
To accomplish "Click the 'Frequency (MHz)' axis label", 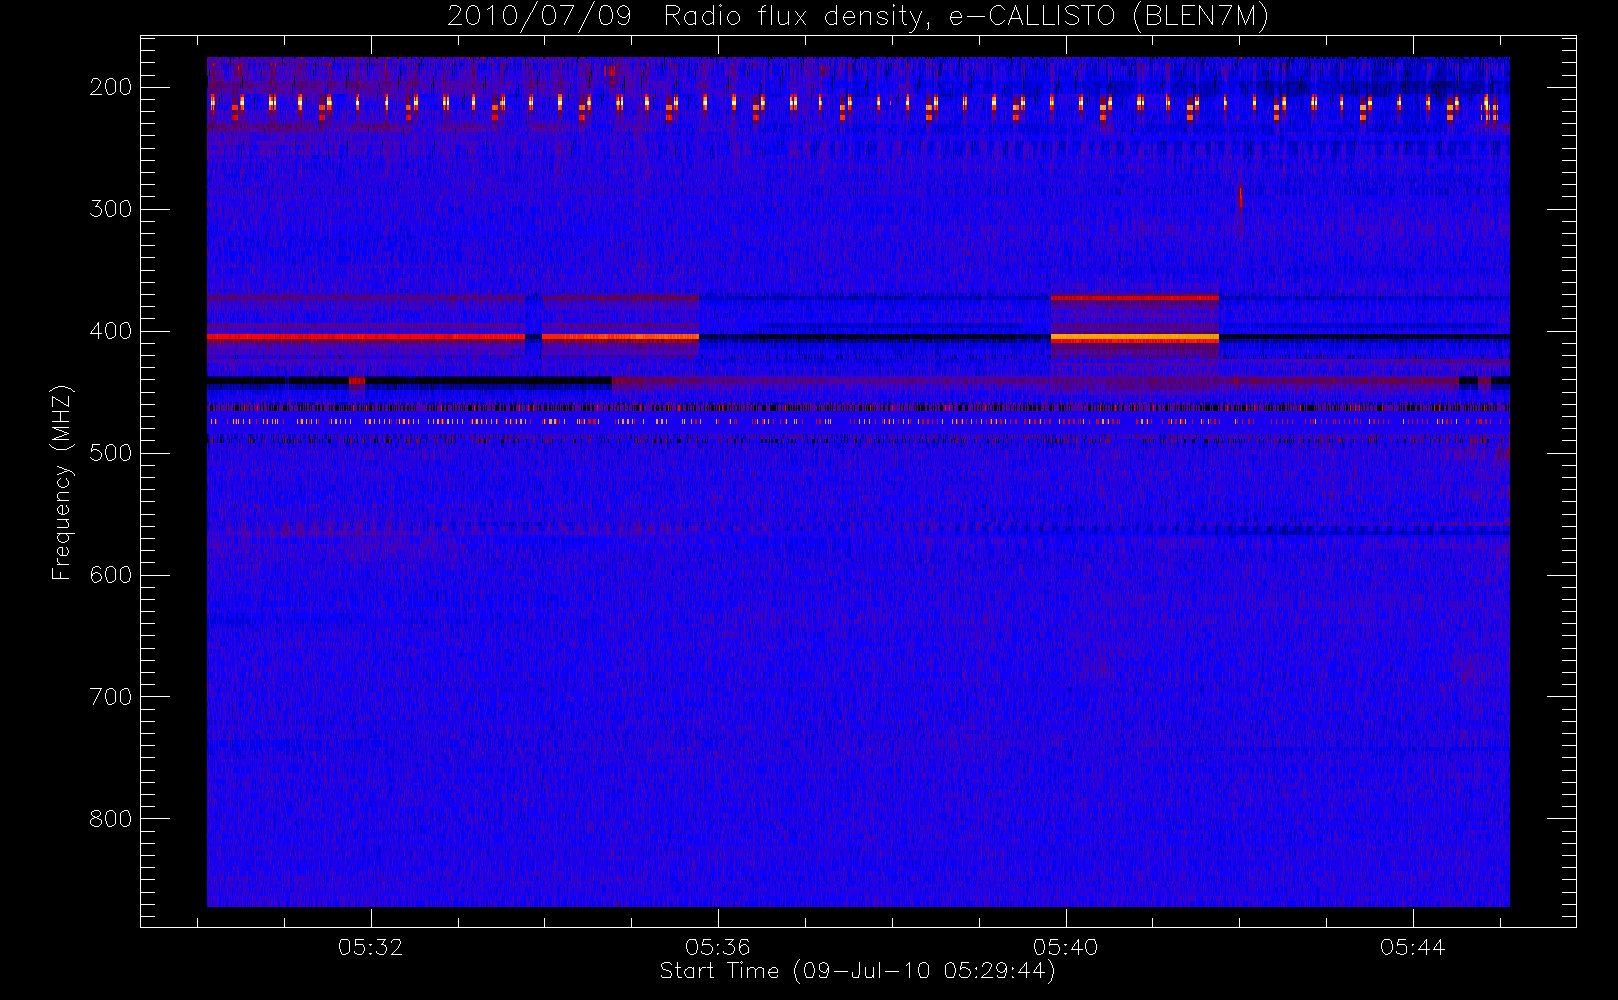I will (x=62, y=482).
